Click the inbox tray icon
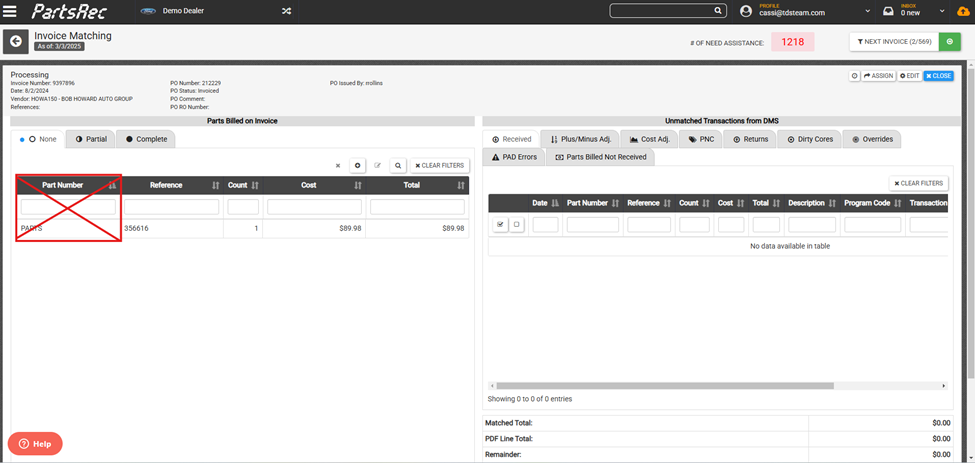 click(889, 11)
